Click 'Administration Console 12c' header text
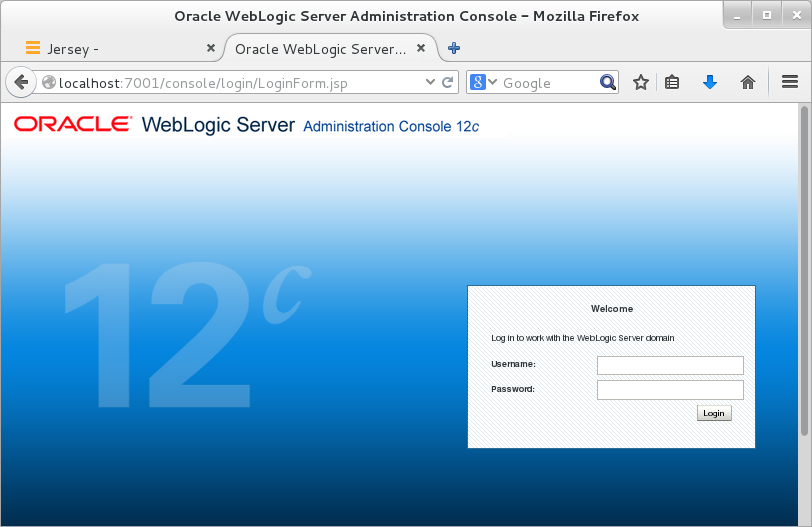Screen dimensions: 812x527 click(391, 126)
